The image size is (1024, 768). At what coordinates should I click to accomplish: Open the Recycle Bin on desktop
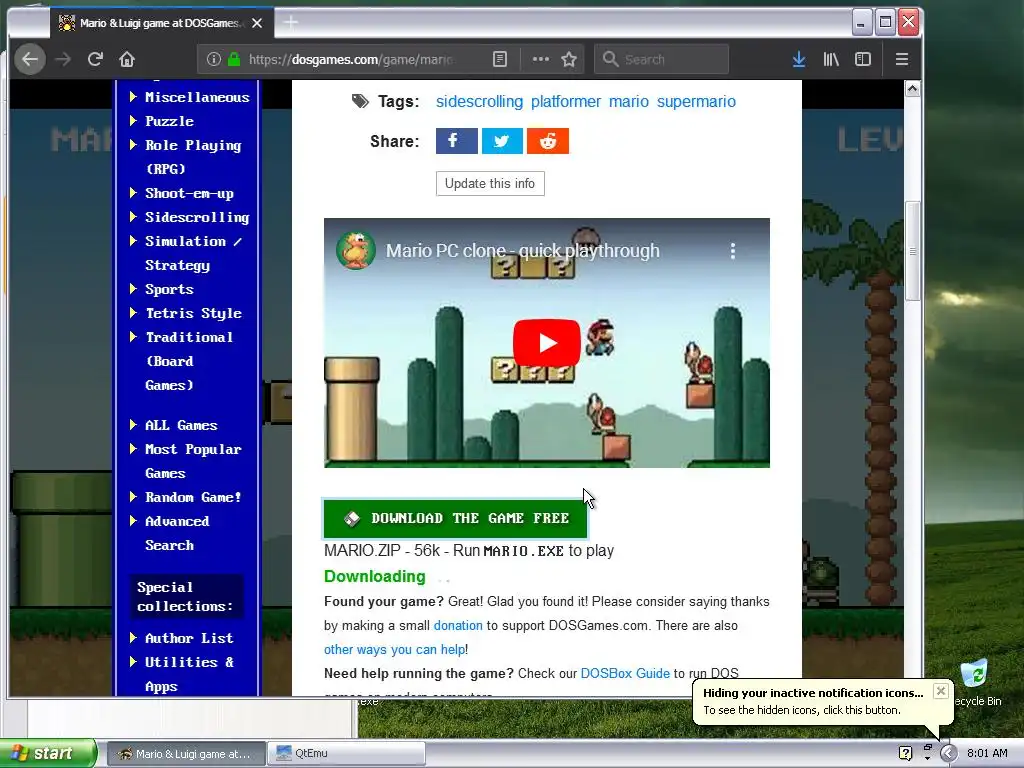pos(975,682)
